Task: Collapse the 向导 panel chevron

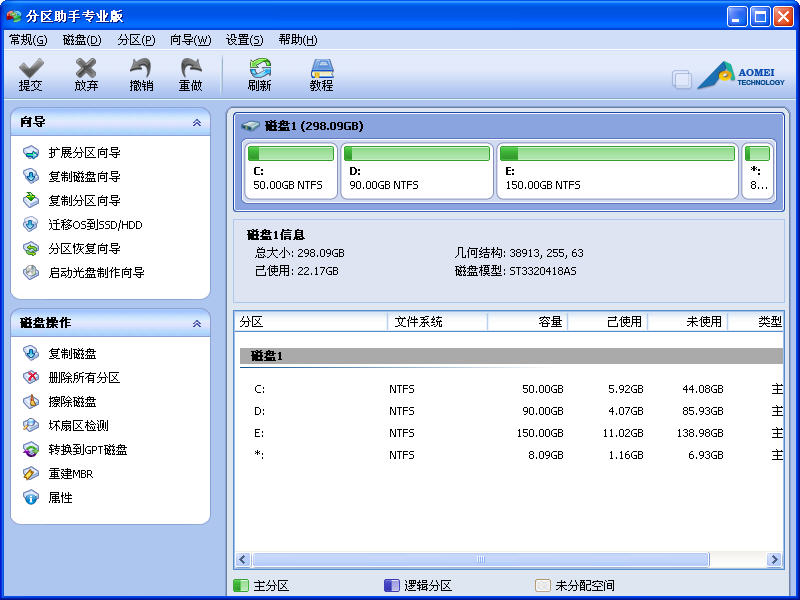Action: pyautogui.click(x=197, y=122)
